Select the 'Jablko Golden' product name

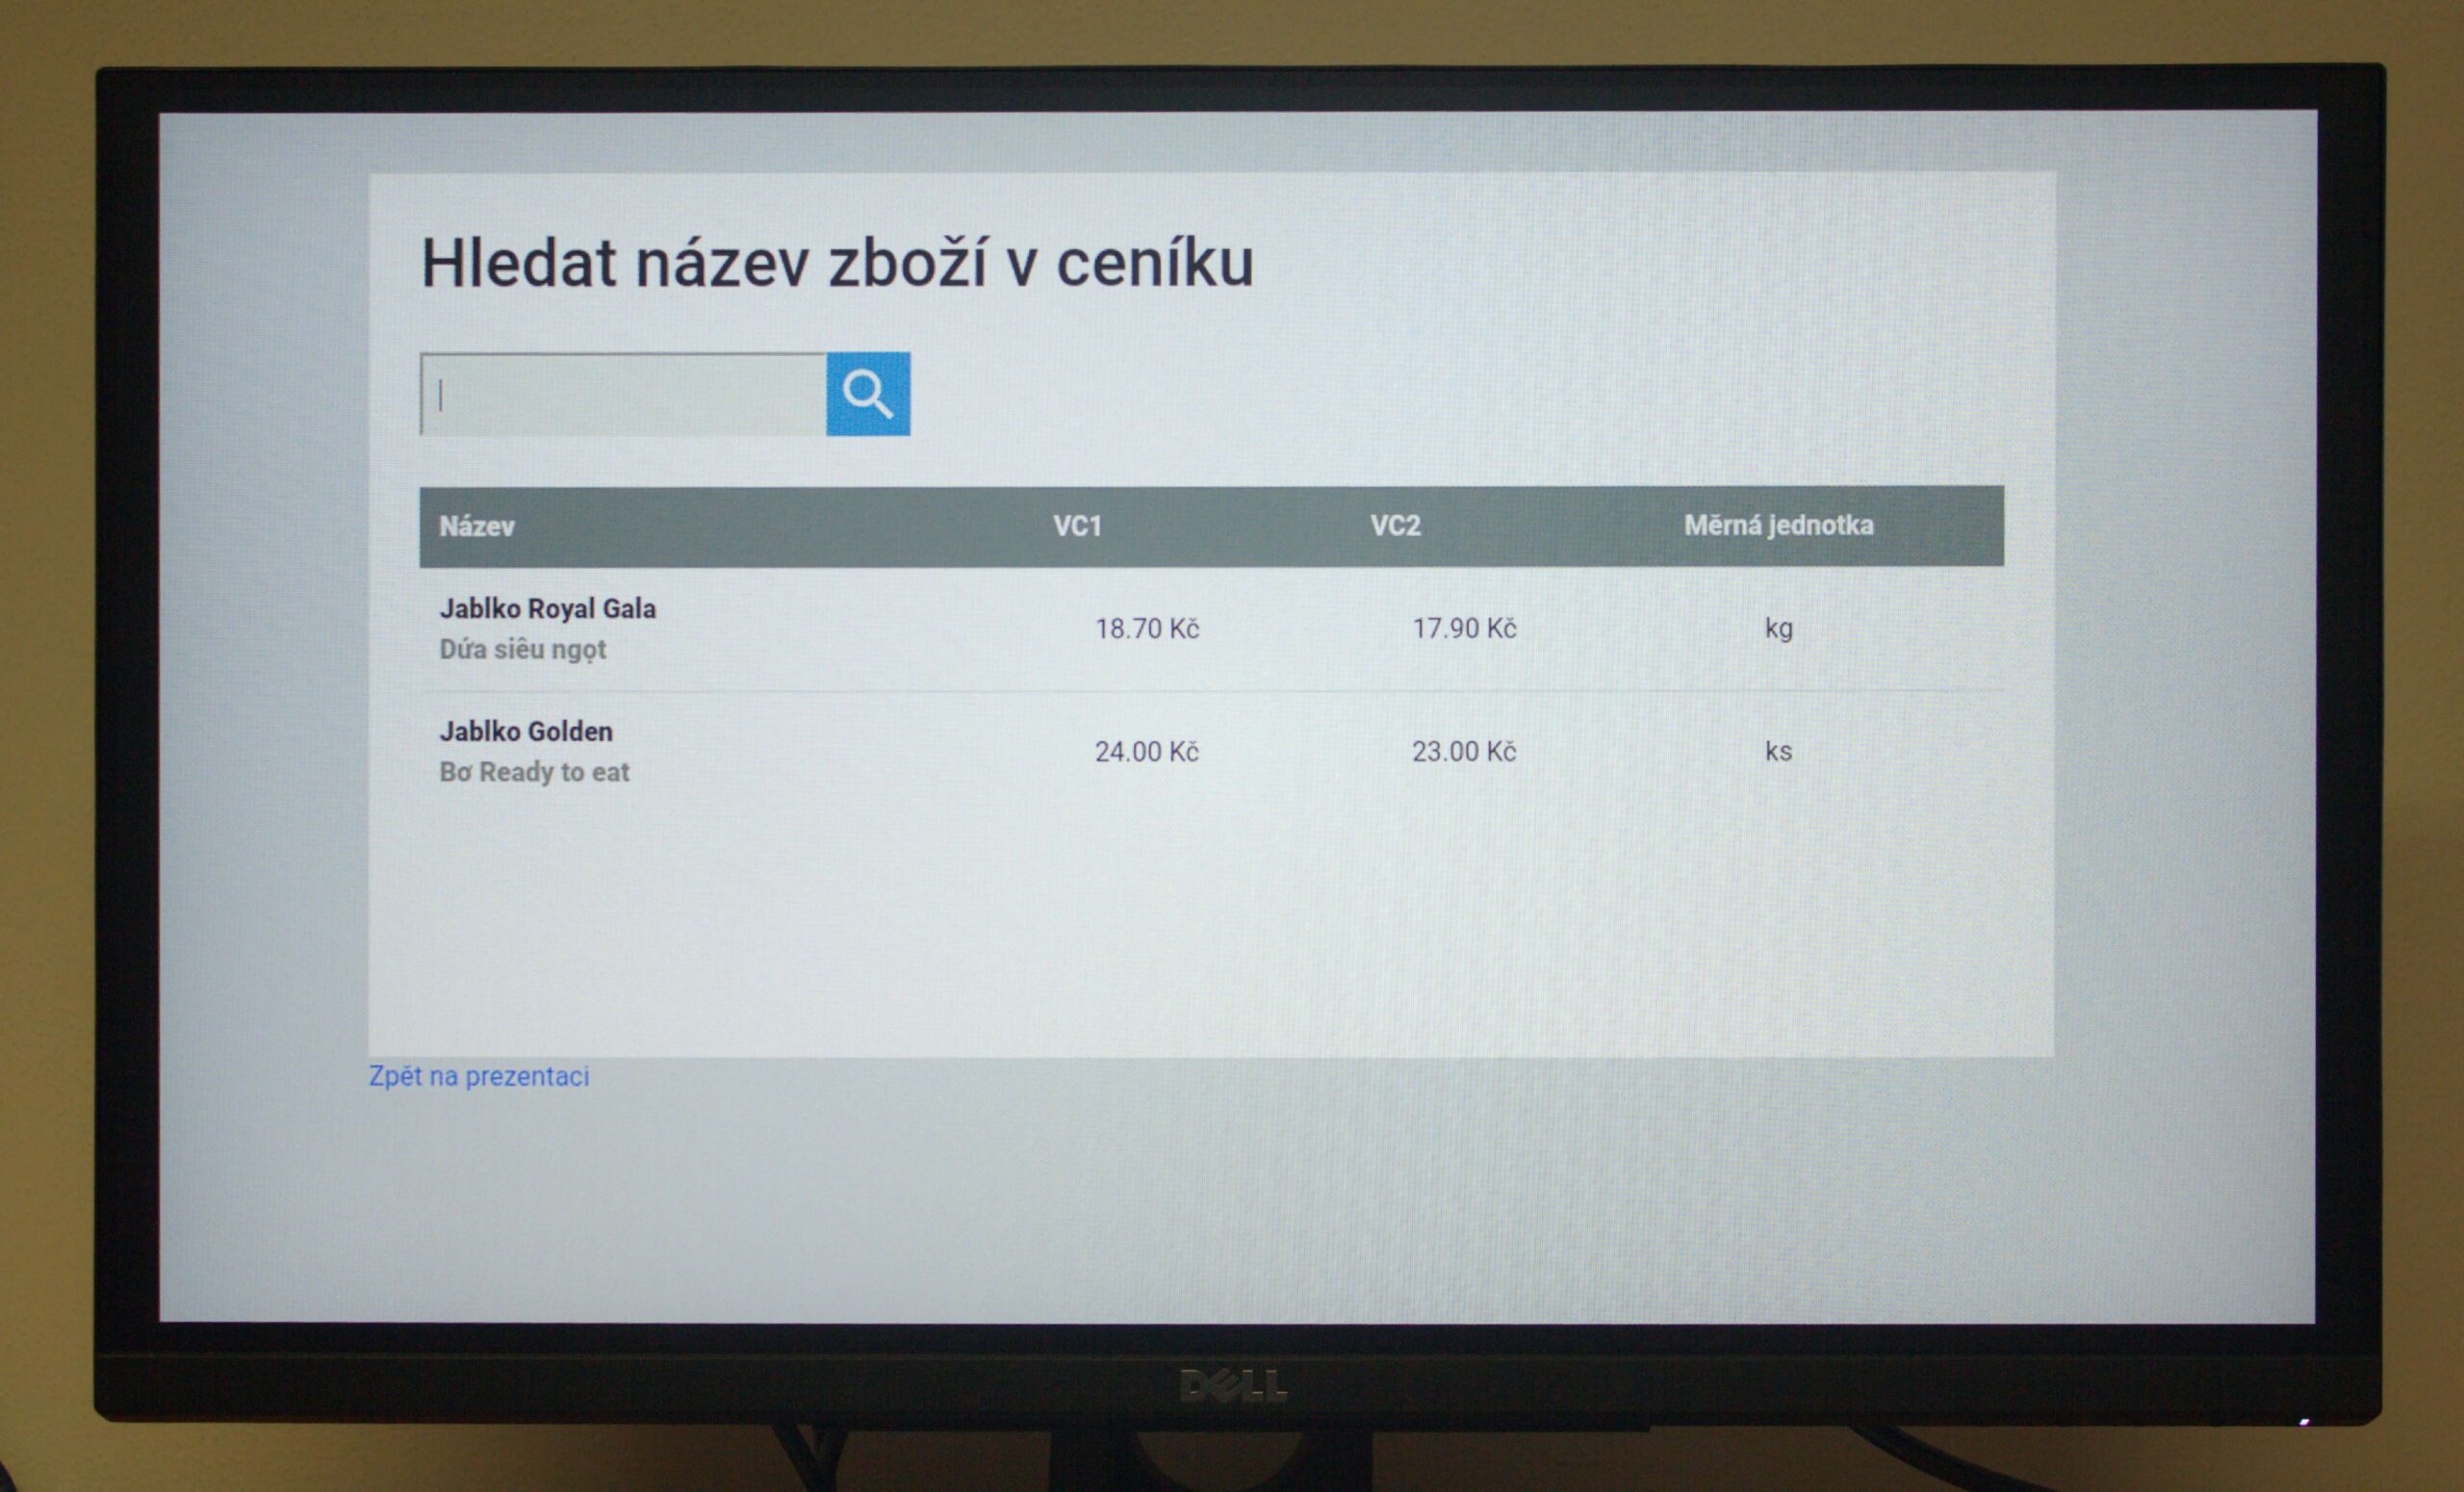coord(526,731)
